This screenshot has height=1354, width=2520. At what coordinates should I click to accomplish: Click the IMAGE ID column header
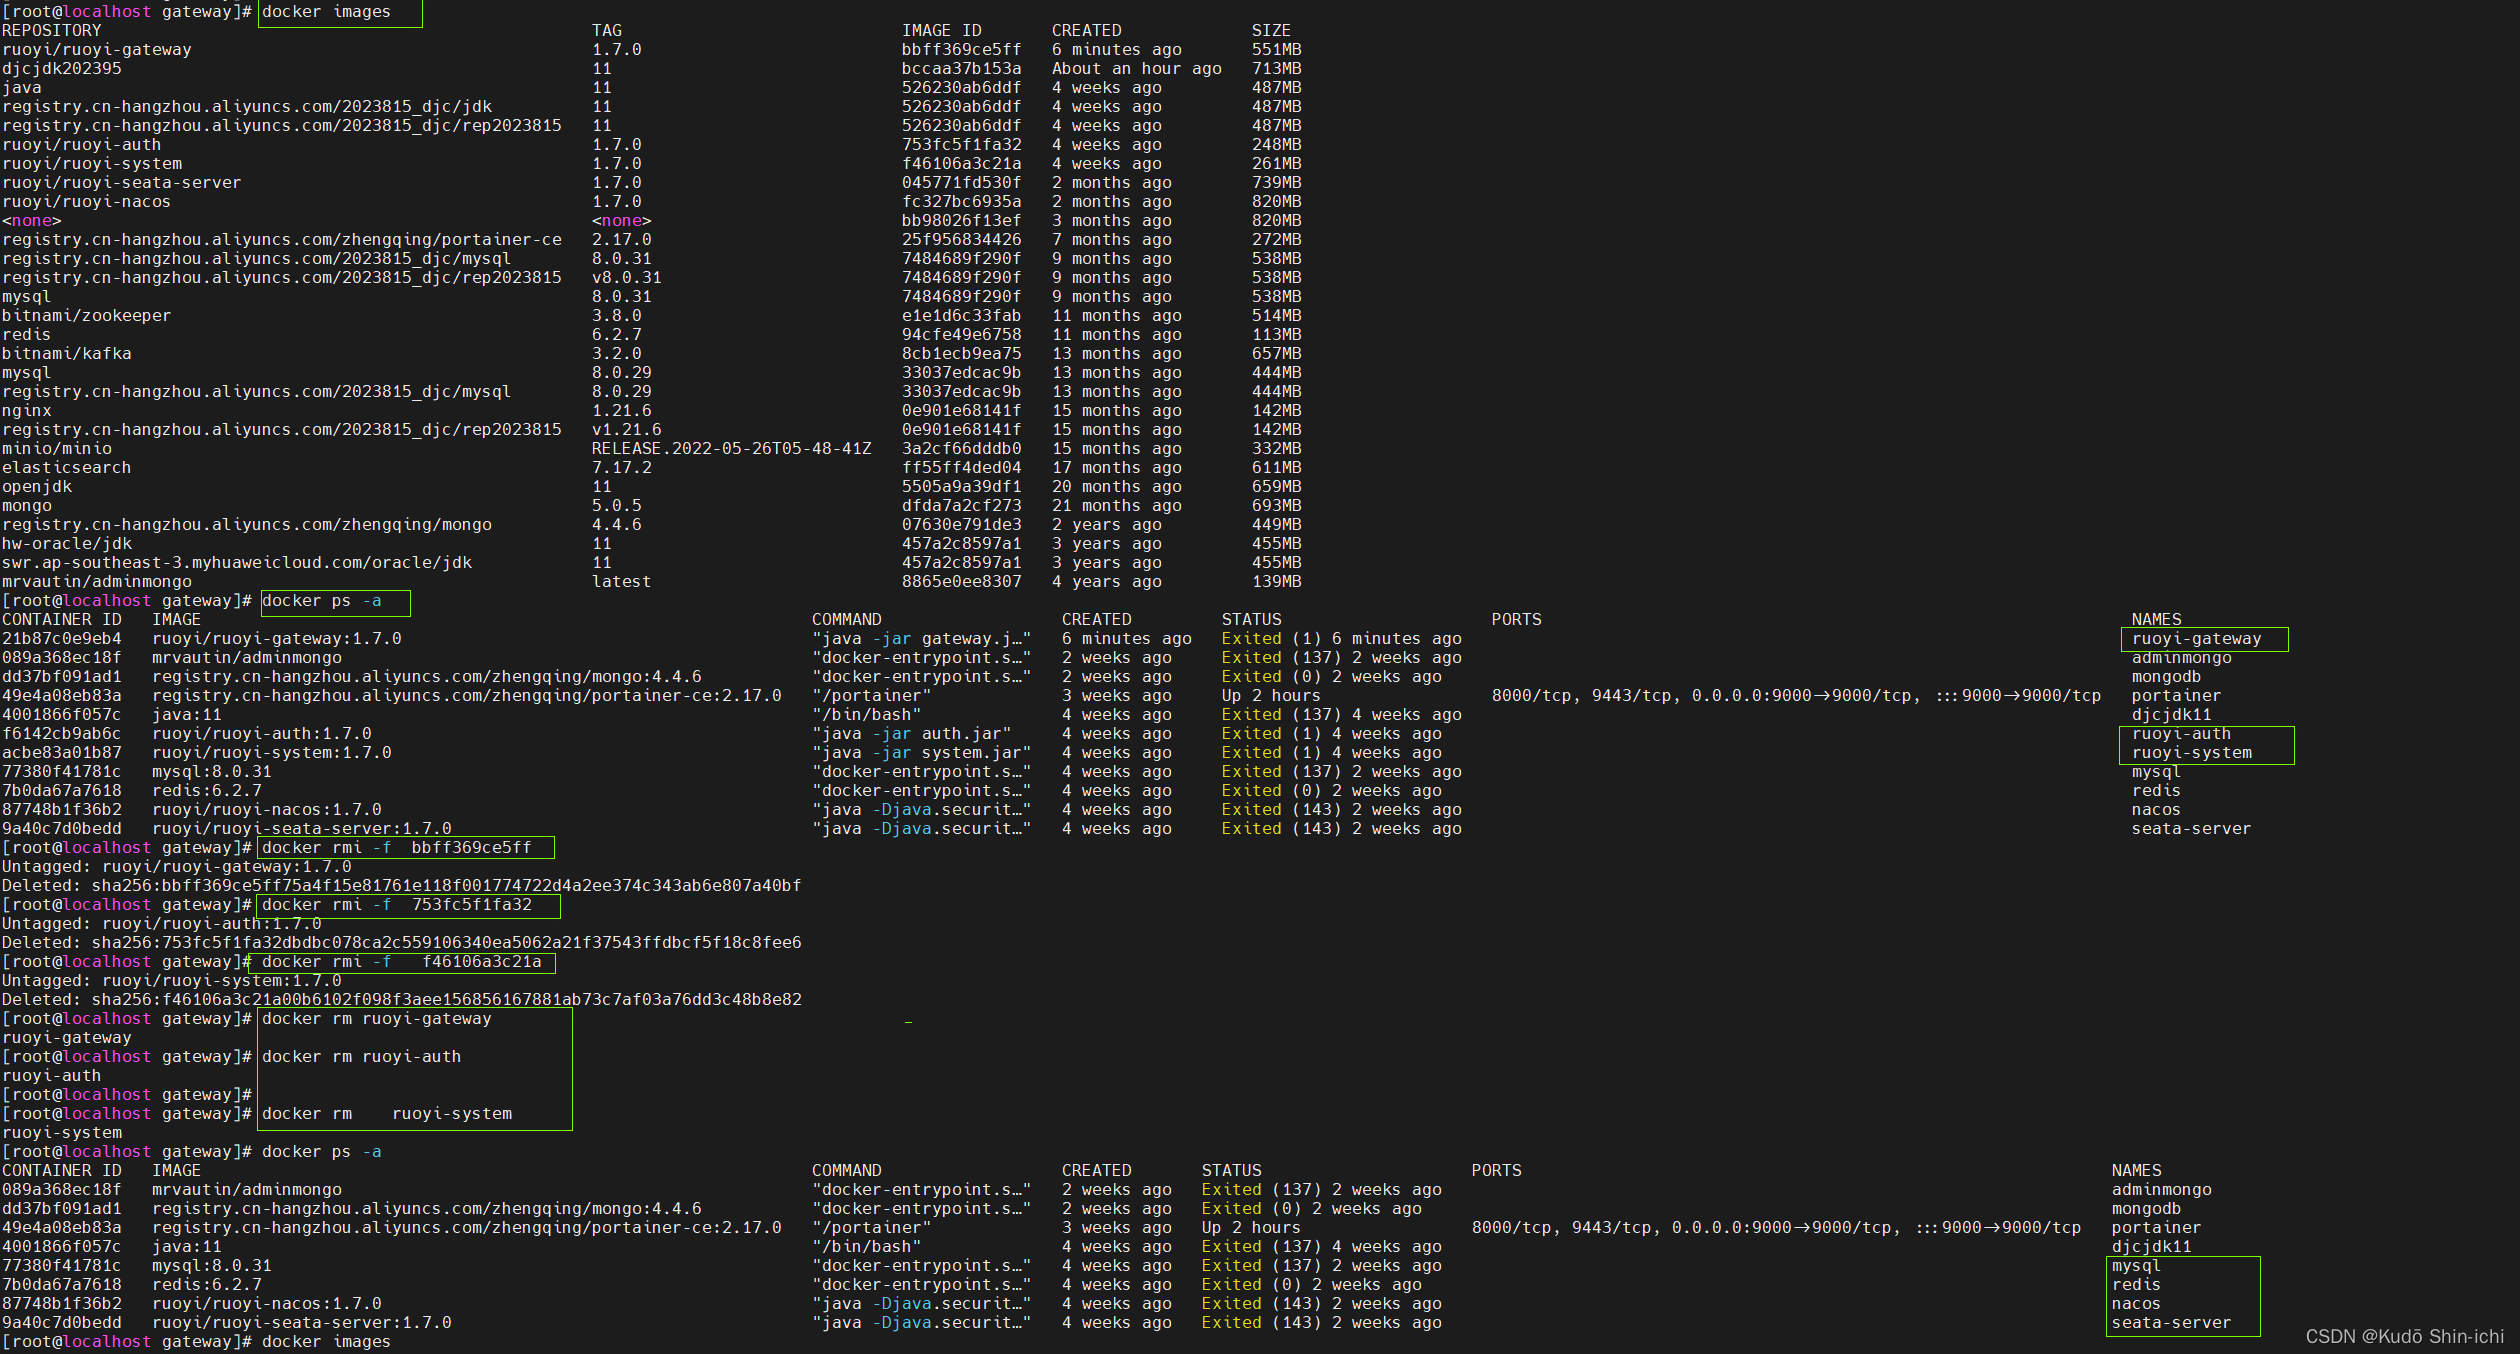[x=942, y=31]
